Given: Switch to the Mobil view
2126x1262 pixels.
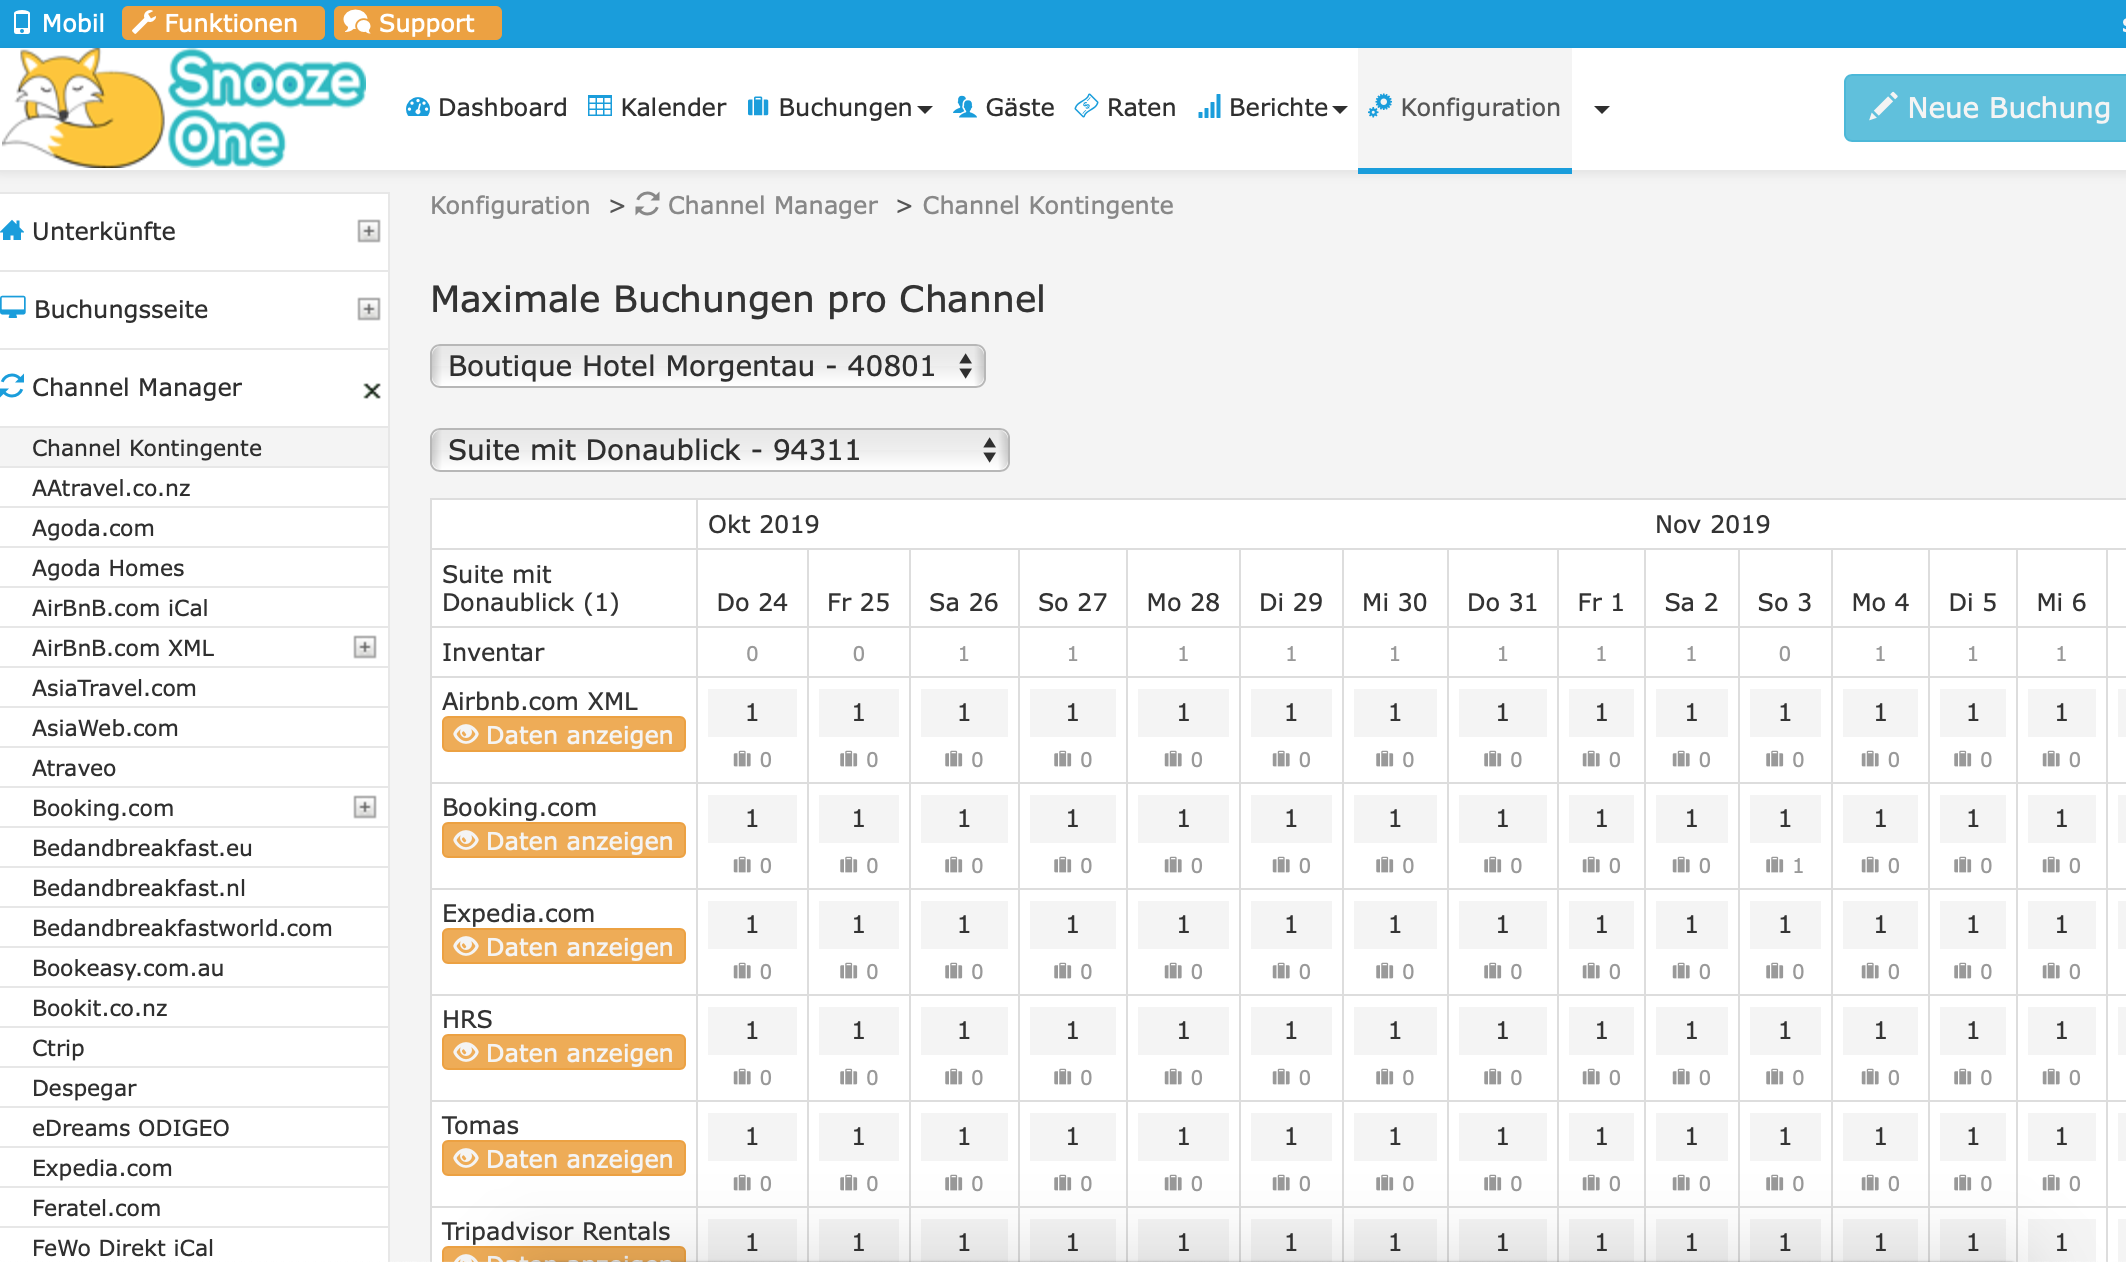Looking at the screenshot, I should pyautogui.click(x=58, y=23).
